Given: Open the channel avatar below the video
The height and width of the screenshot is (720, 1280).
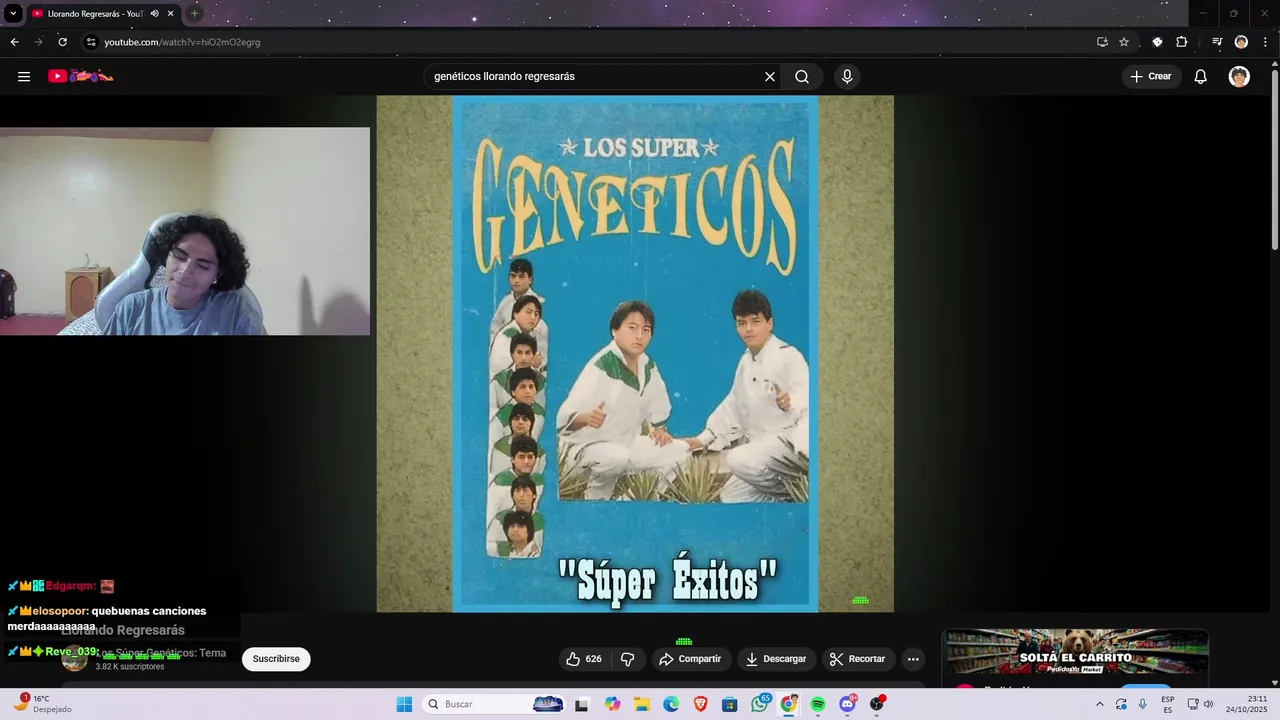Looking at the screenshot, I should 74,659.
